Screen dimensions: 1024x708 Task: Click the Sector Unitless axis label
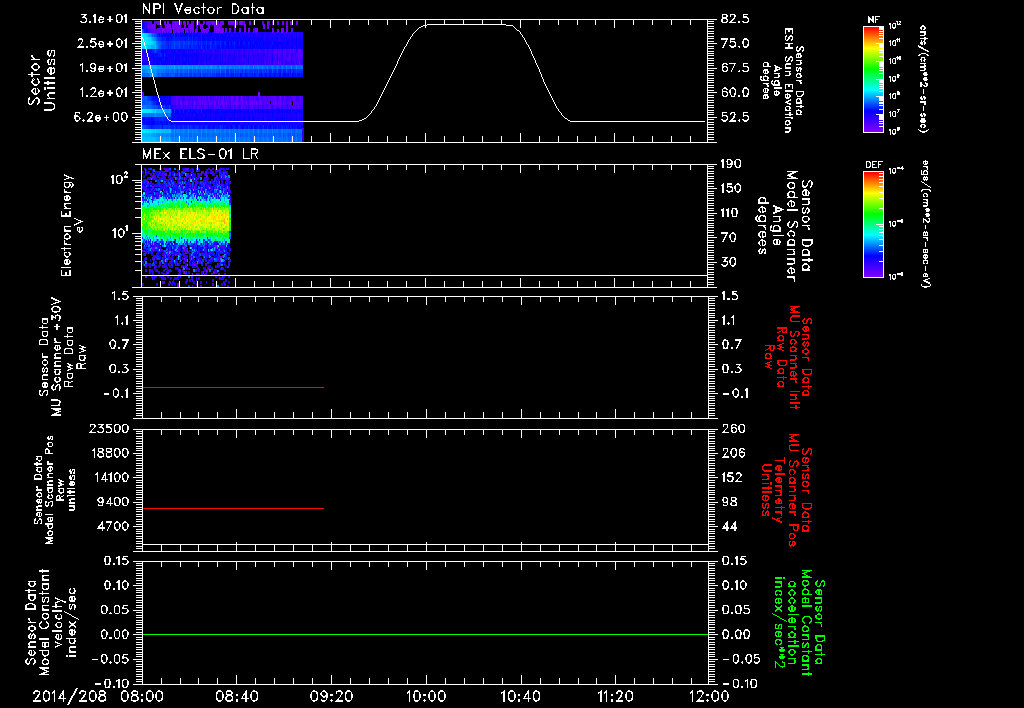click(x=42, y=80)
